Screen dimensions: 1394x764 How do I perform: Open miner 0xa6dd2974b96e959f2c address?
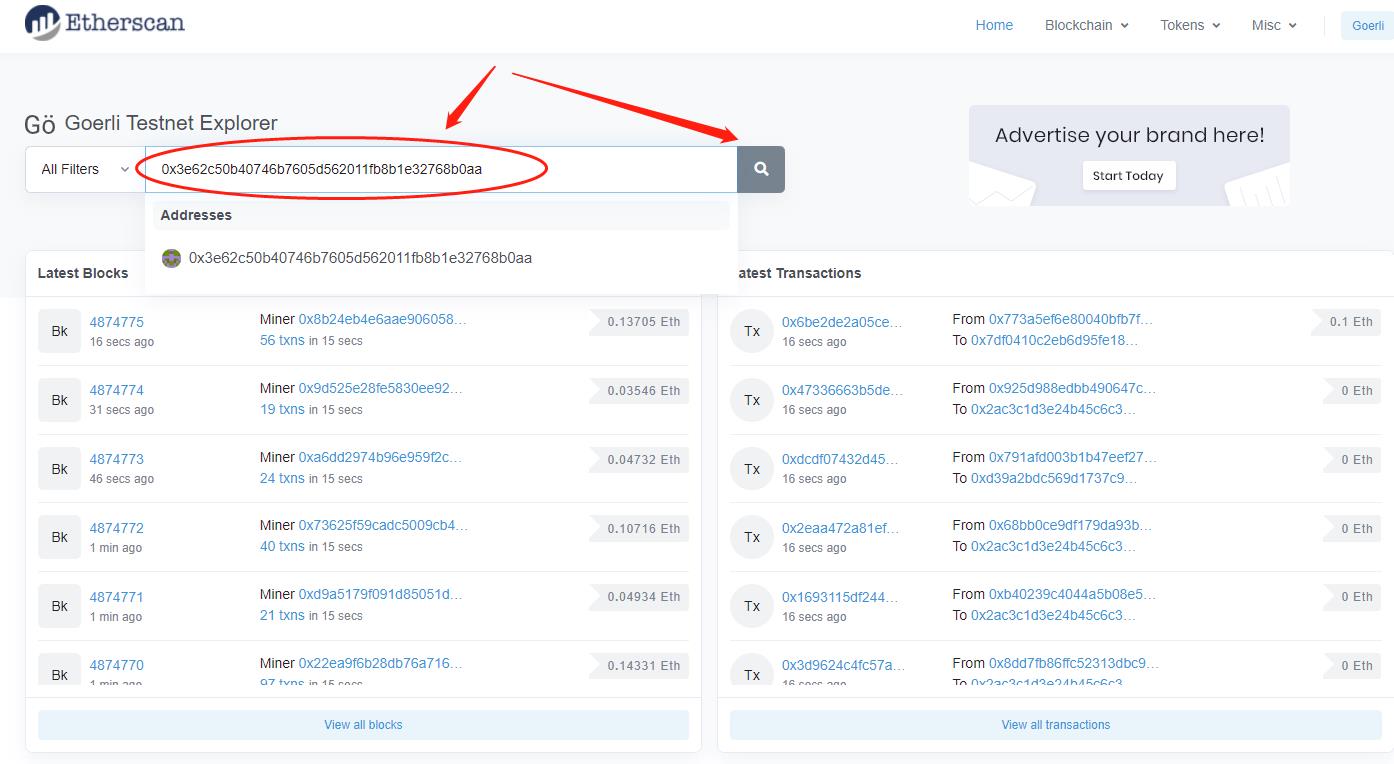(381, 457)
